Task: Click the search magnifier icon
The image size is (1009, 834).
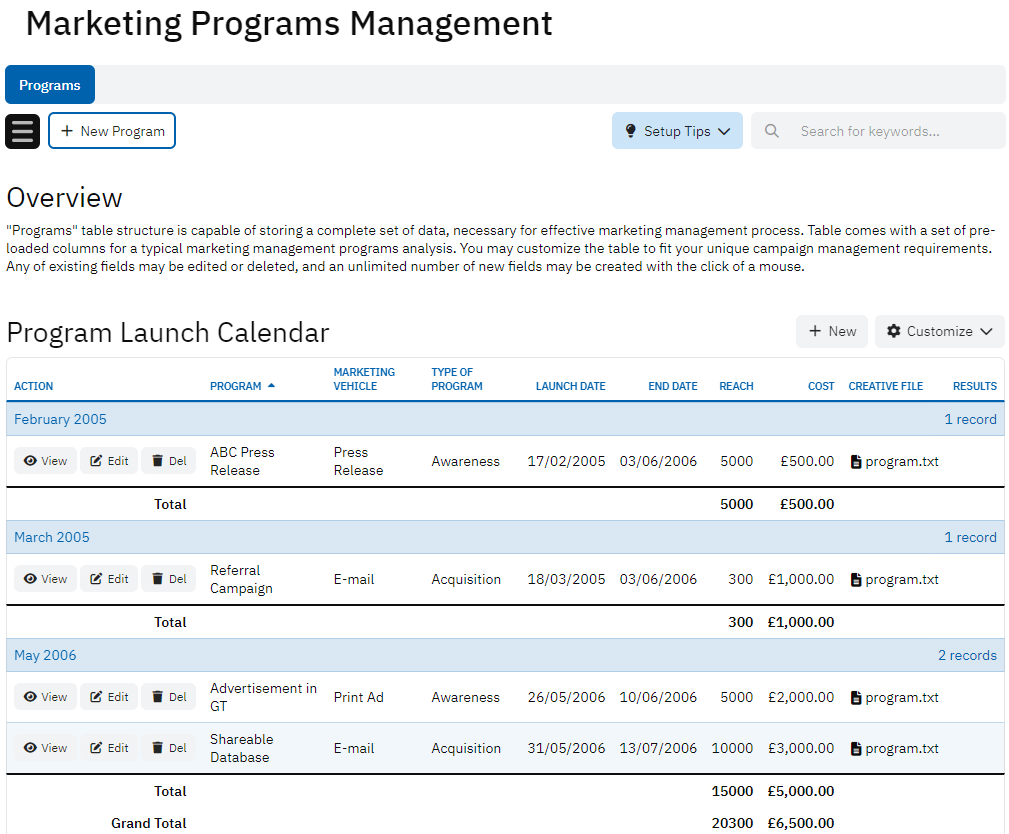Action: pos(771,131)
